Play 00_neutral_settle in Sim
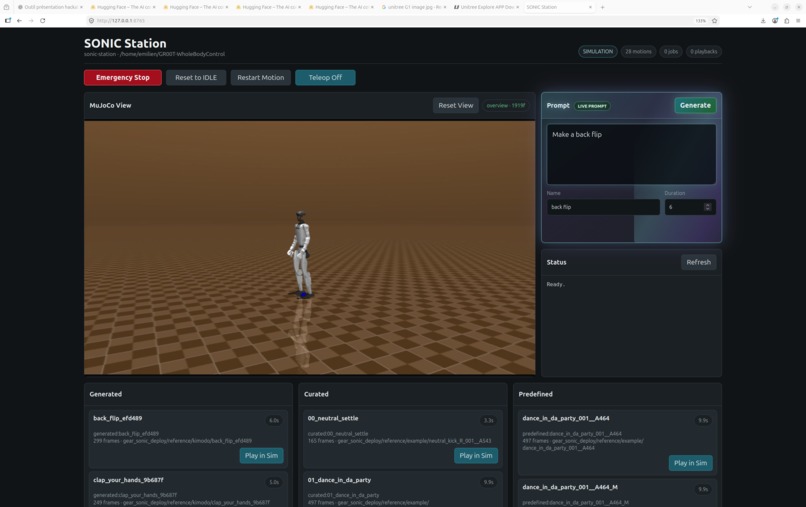Image resolution: width=806 pixels, height=507 pixels. click(475, 456)
